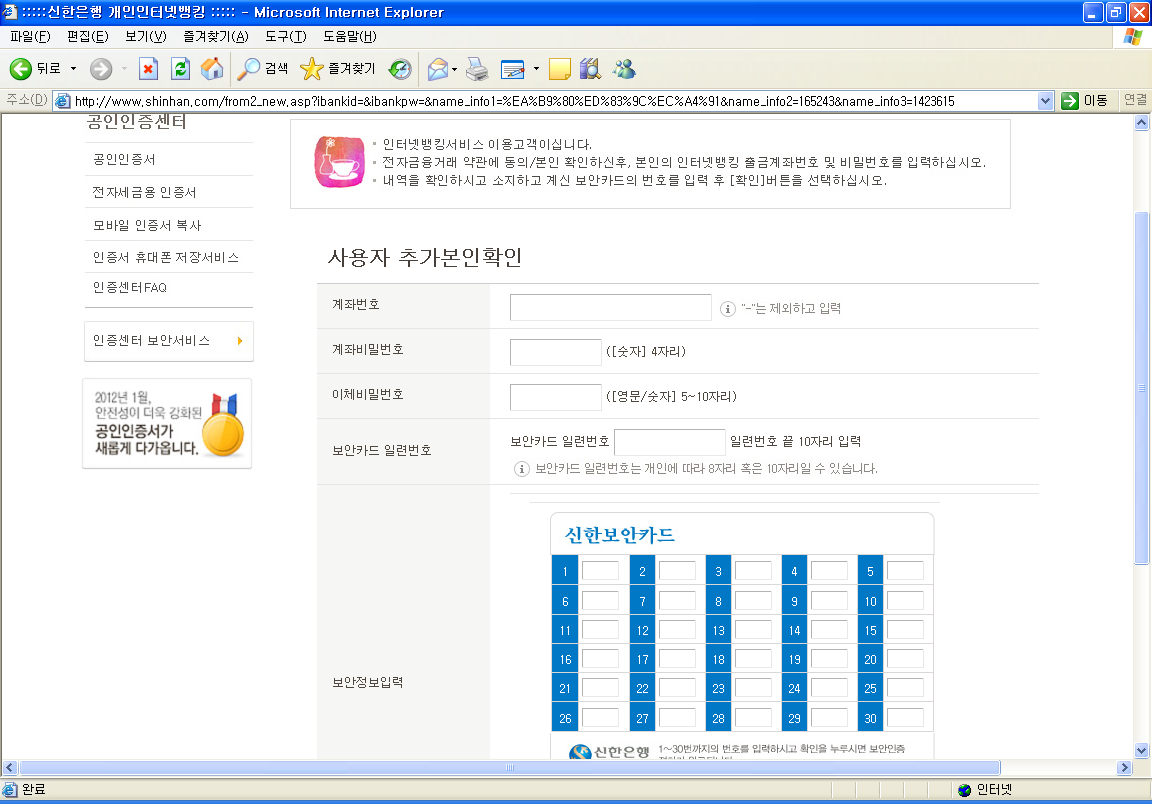The width and height of the screenshot is (1152, 811).
Task: Click the Forward arrow icon
Action: click(x=101, y=69)
